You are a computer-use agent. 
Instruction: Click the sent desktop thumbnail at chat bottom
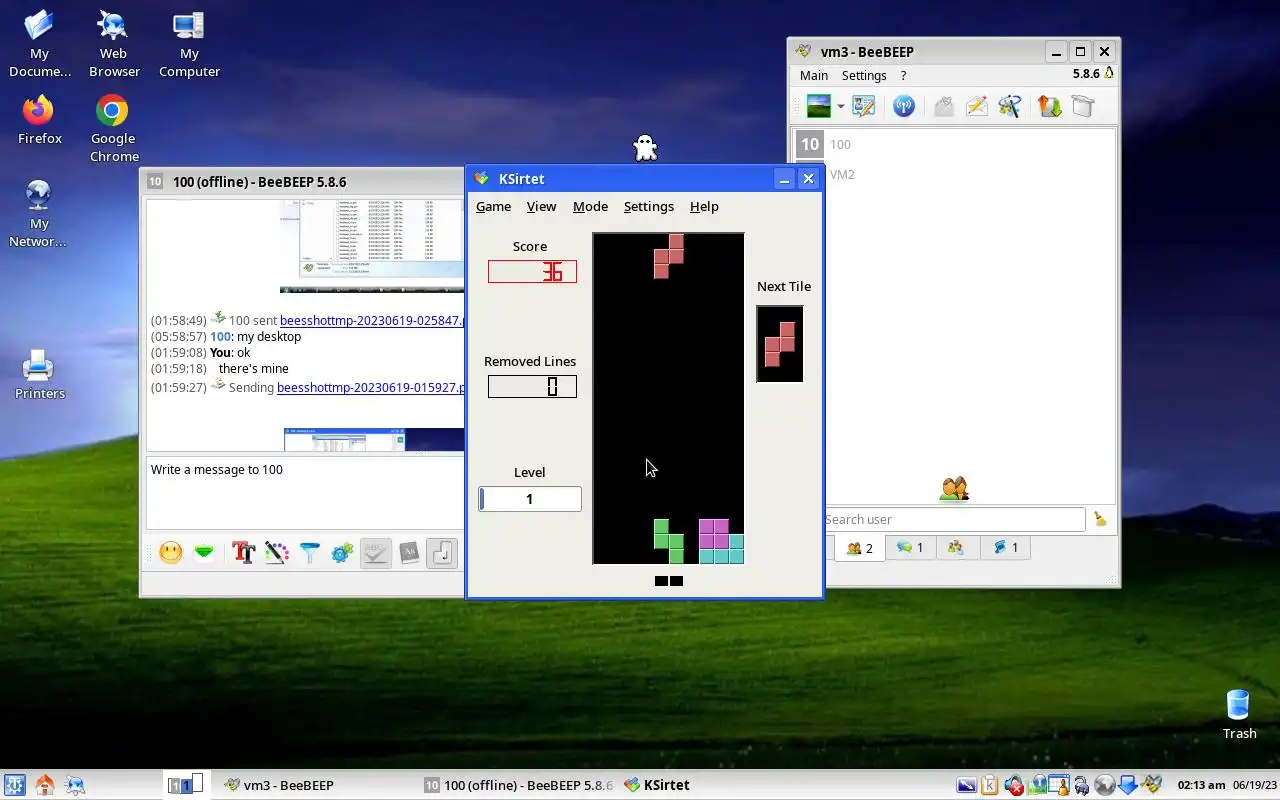coord(374,440)
